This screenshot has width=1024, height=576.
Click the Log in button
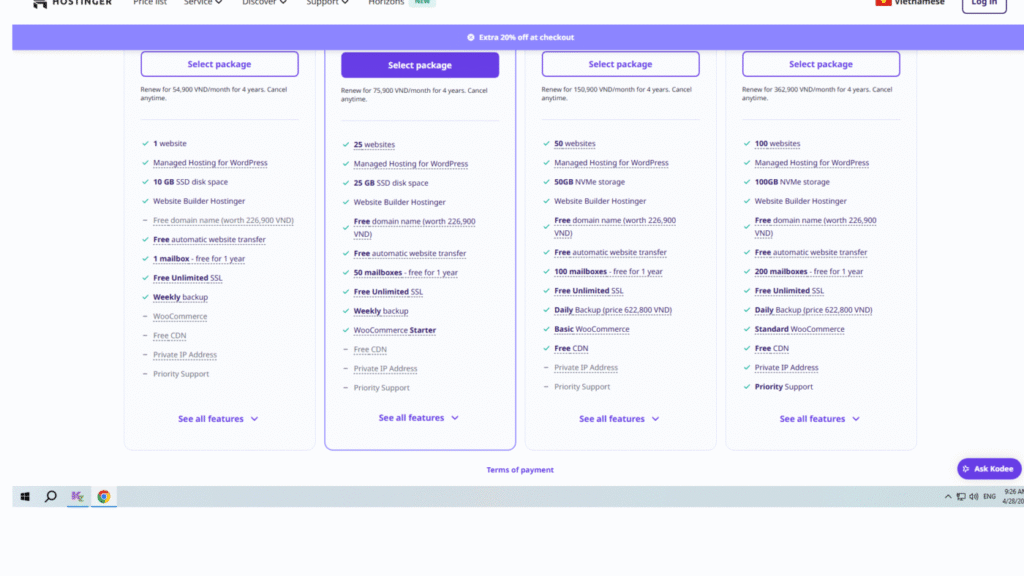984,4
